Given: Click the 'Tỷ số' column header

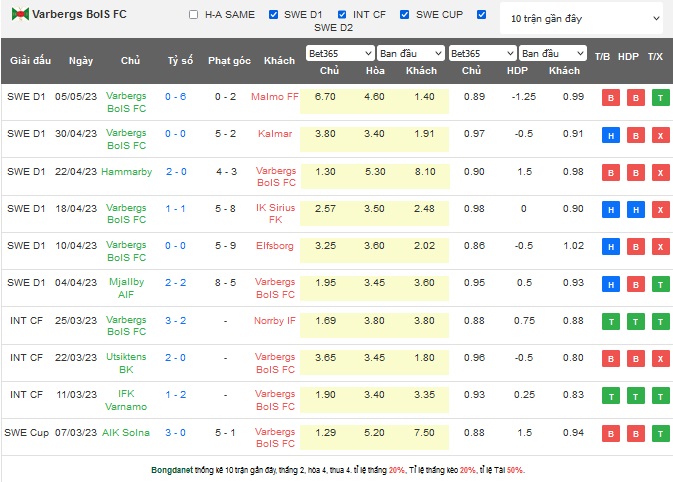Looking at the screenshot, I should [181, 61].
